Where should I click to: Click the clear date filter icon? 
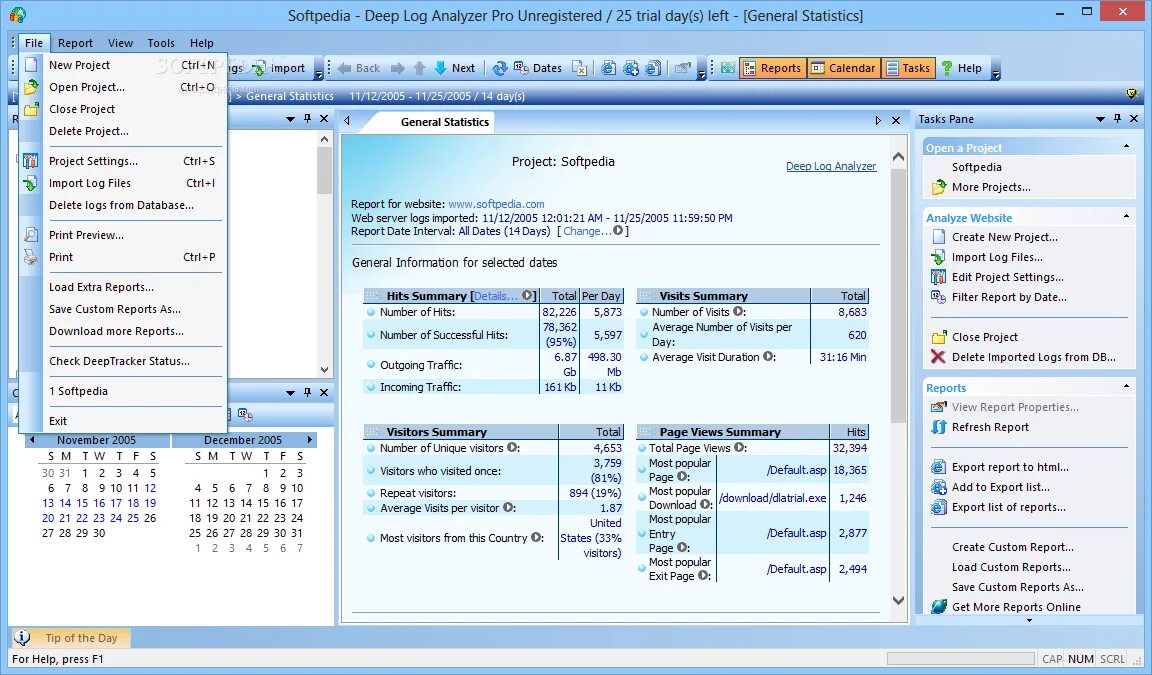(x=580, y=68)
